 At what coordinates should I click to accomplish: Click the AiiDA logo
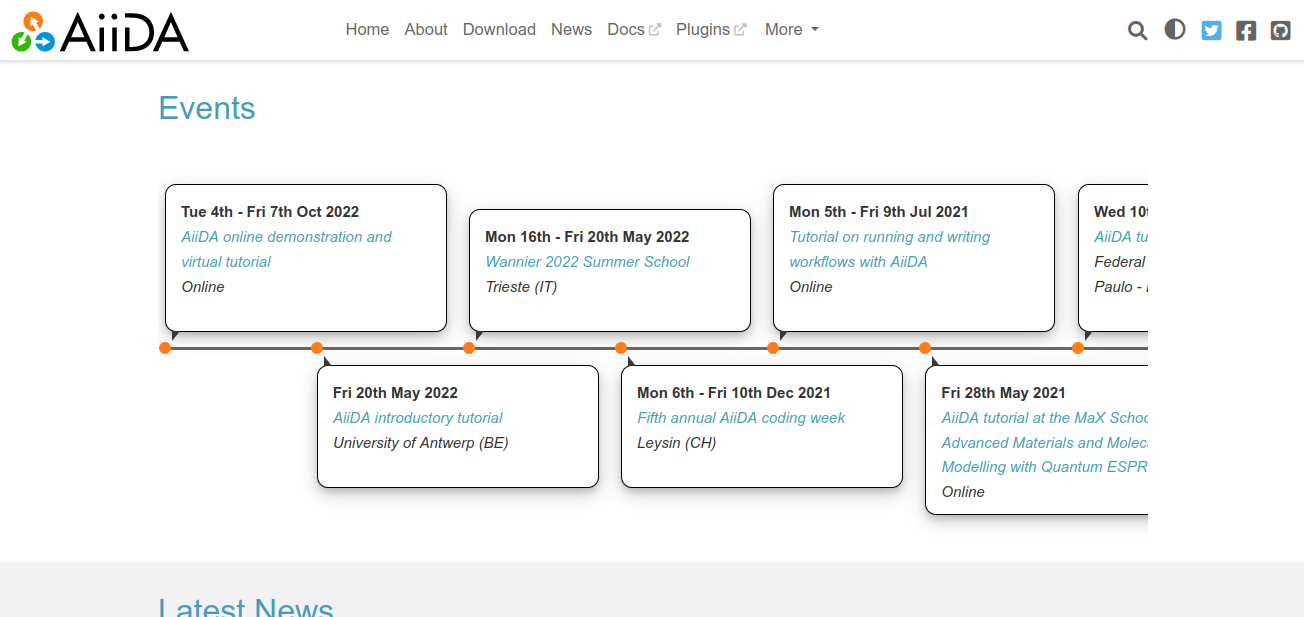[x=100, y=31]
